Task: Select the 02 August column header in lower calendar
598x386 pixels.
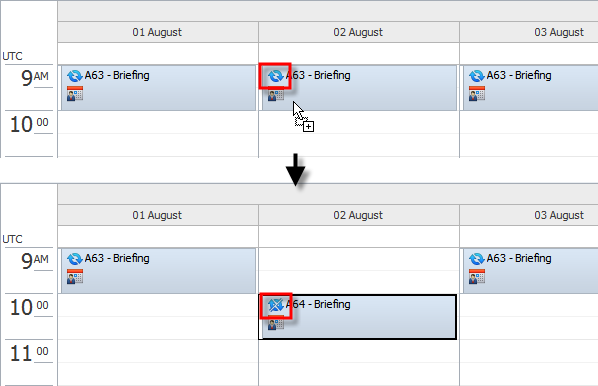Action: tap(358, 215)
